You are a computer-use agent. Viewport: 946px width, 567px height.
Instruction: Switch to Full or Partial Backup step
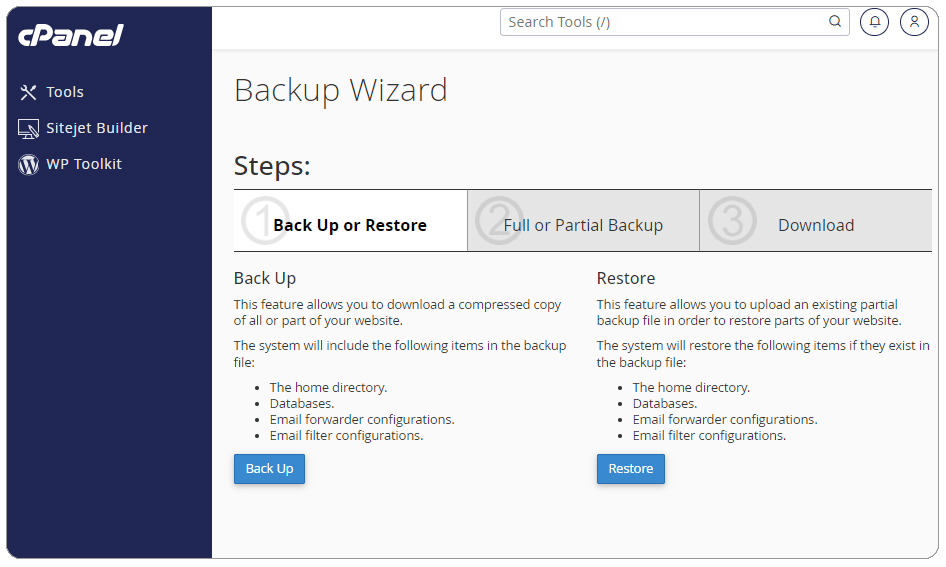coord(583,226)
